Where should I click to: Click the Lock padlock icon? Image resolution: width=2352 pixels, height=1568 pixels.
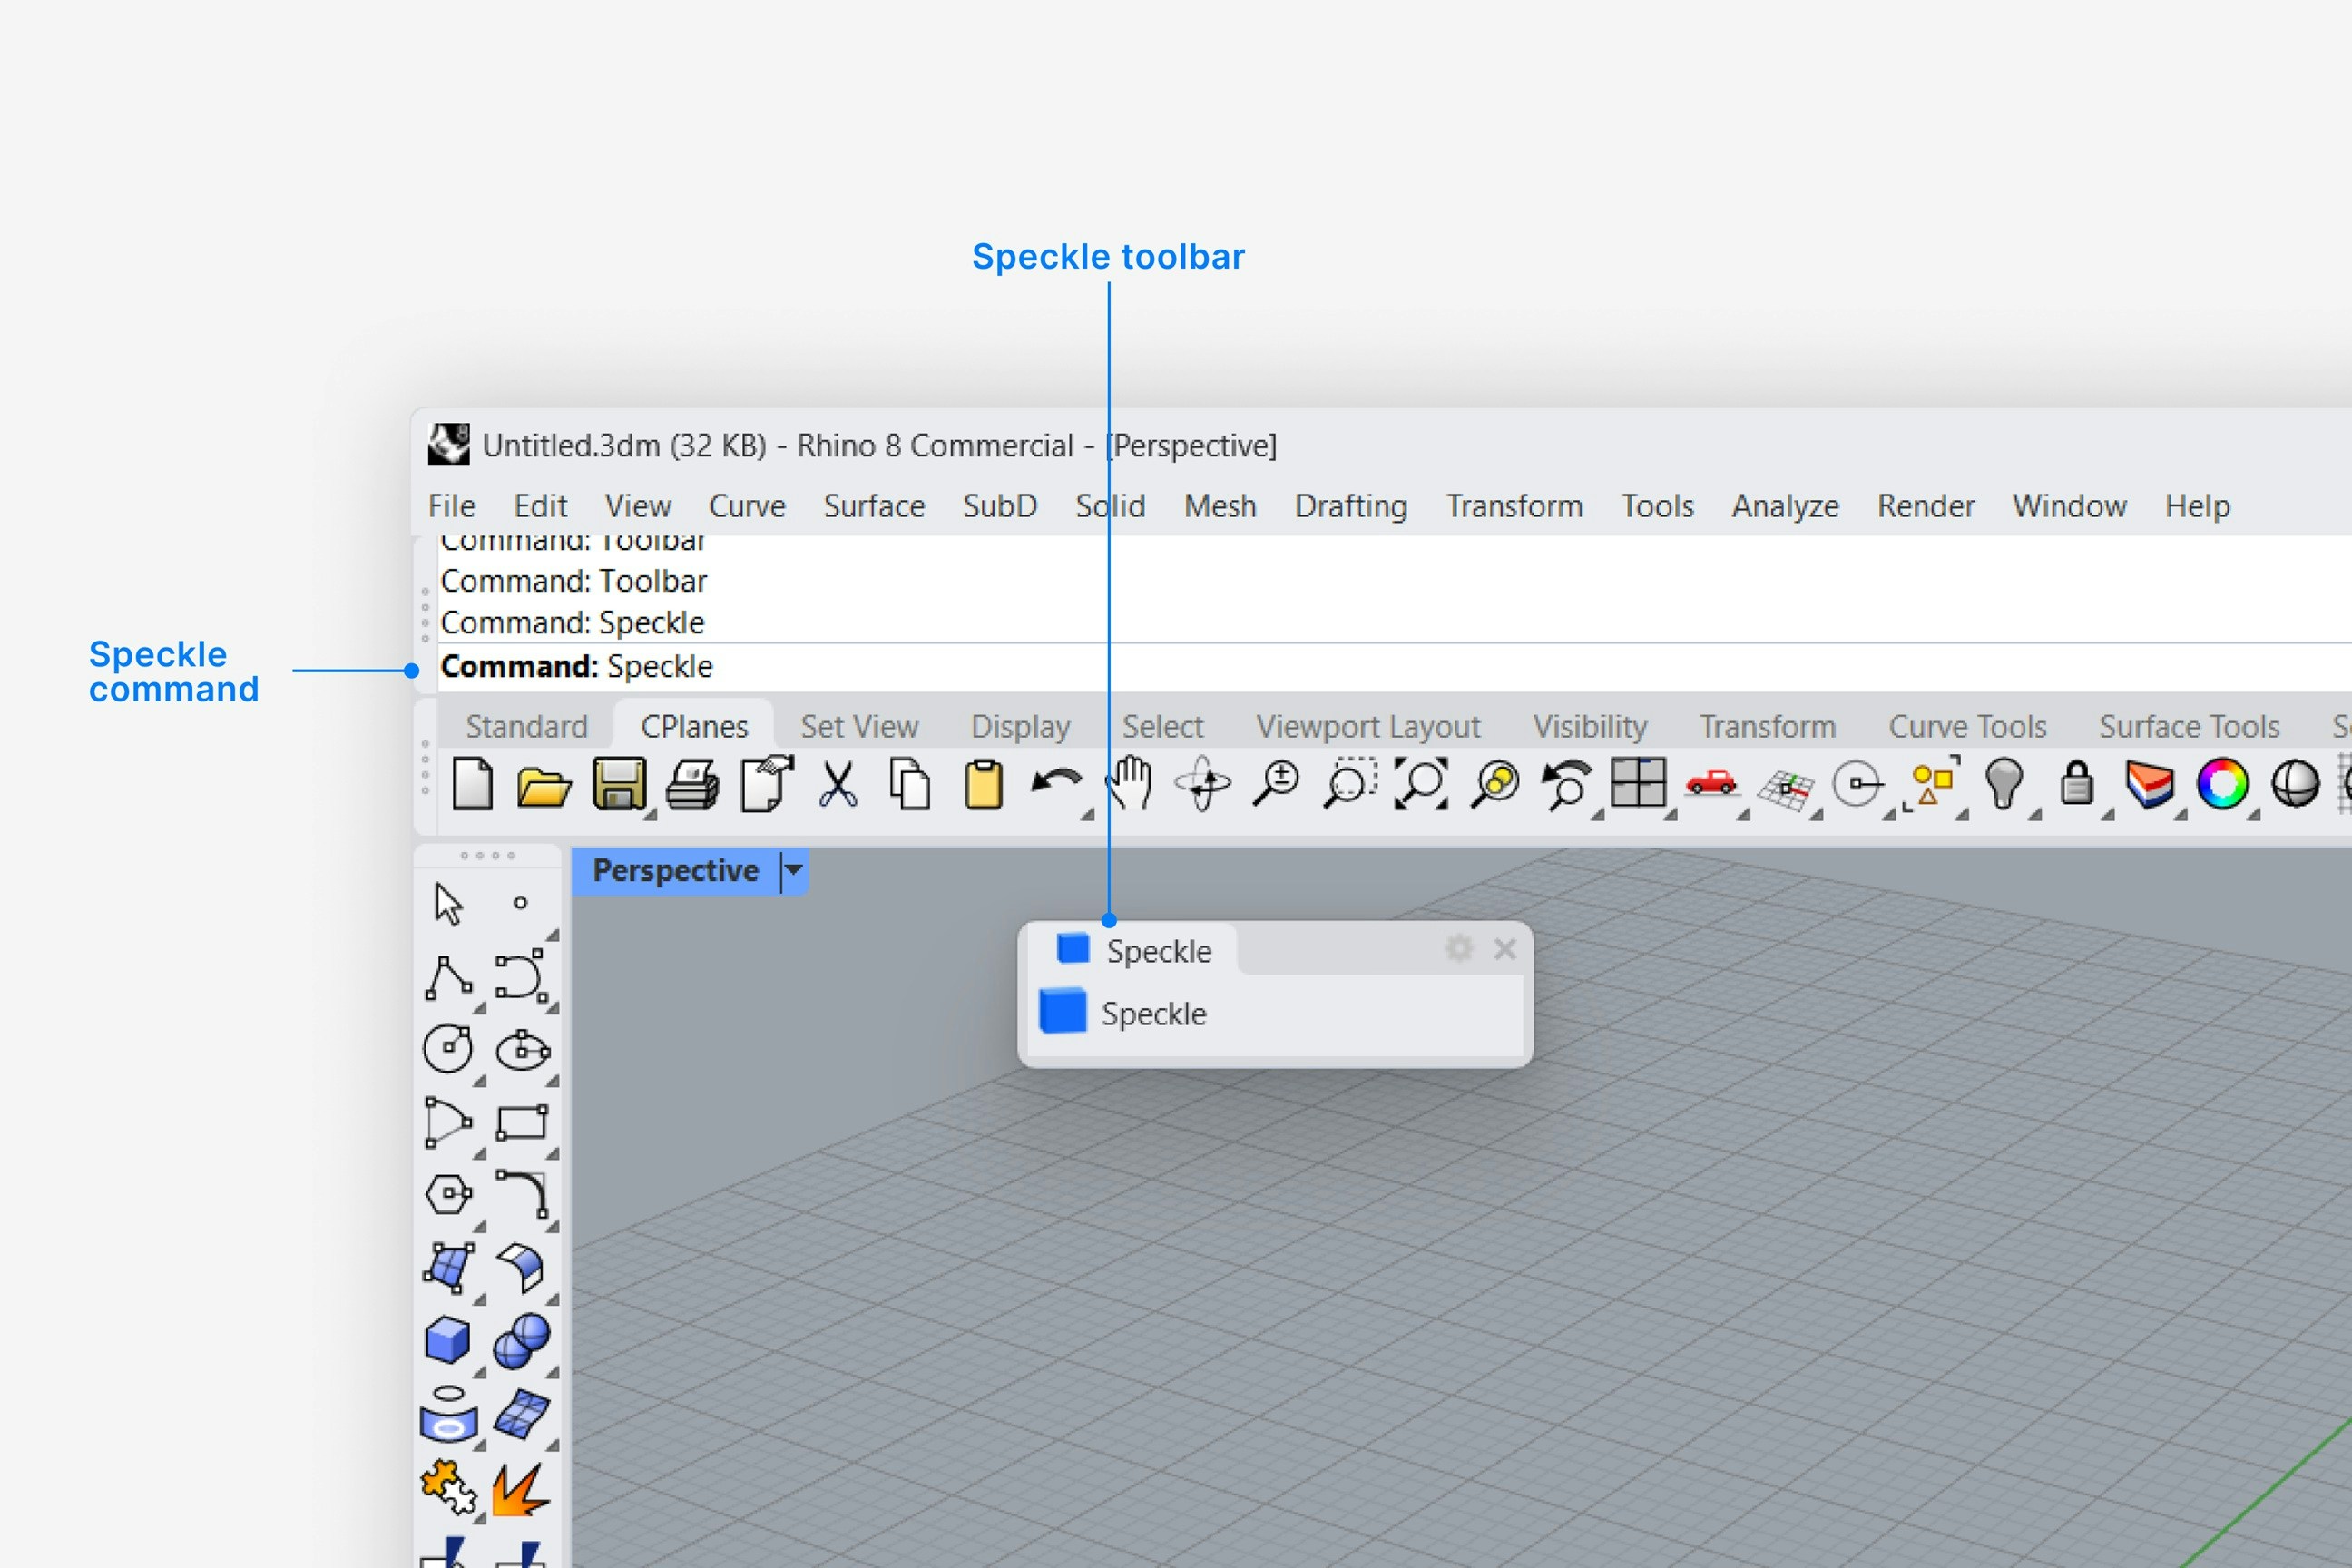2077,783
